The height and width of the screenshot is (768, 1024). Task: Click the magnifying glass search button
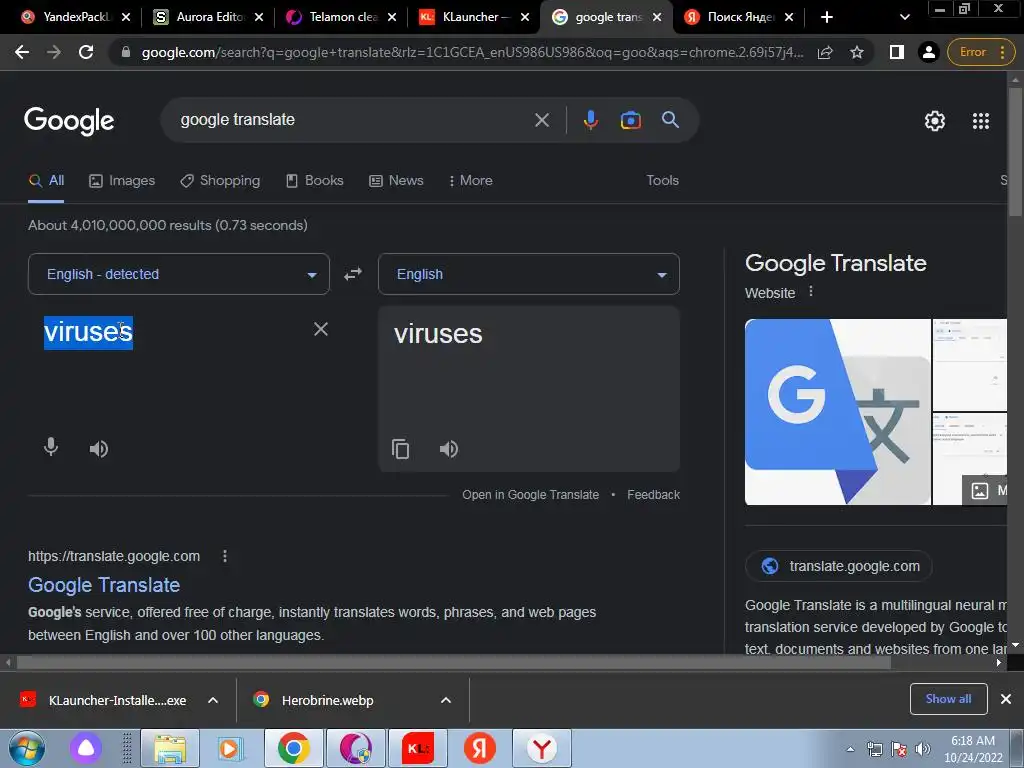670,120
